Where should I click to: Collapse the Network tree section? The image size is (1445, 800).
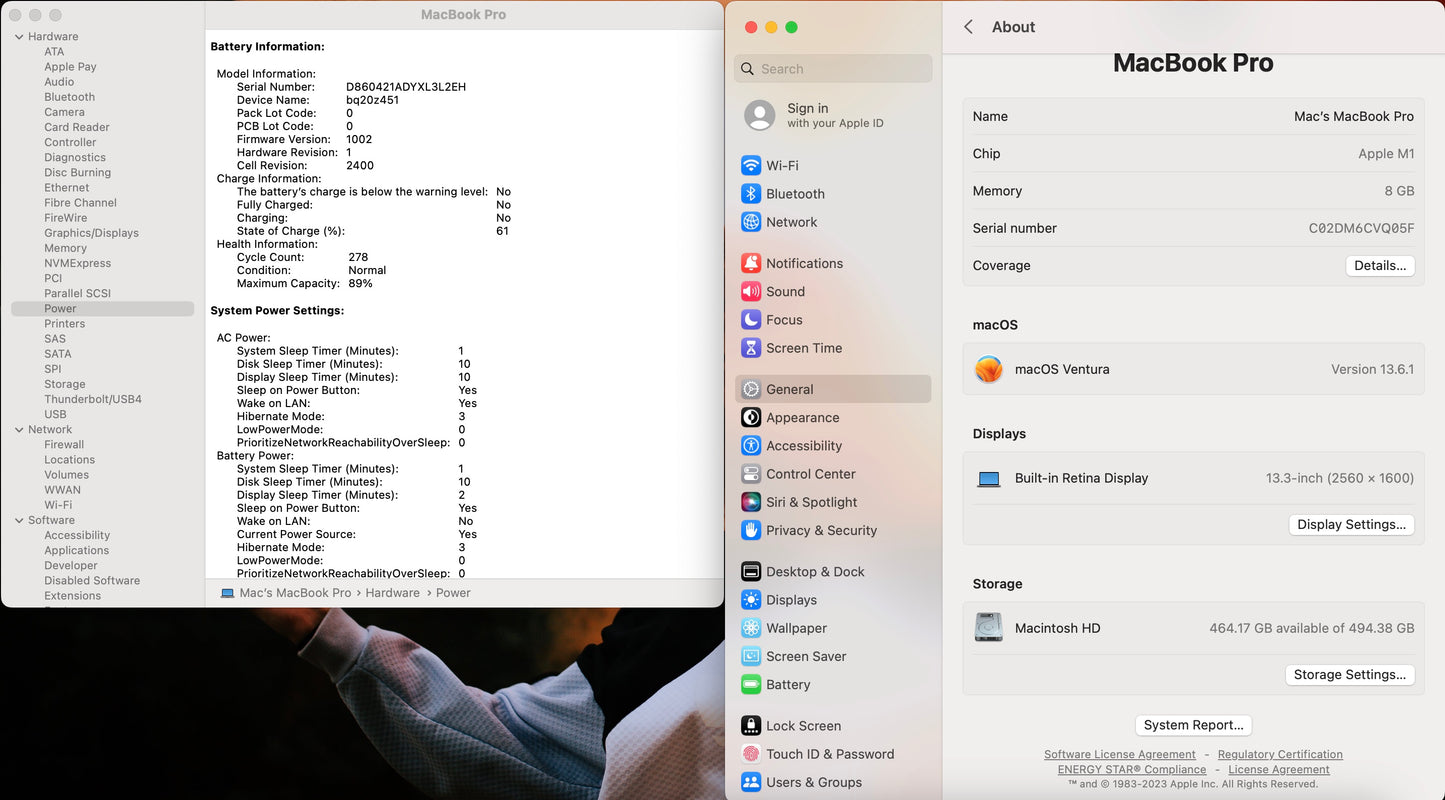(x=19, y=430)
